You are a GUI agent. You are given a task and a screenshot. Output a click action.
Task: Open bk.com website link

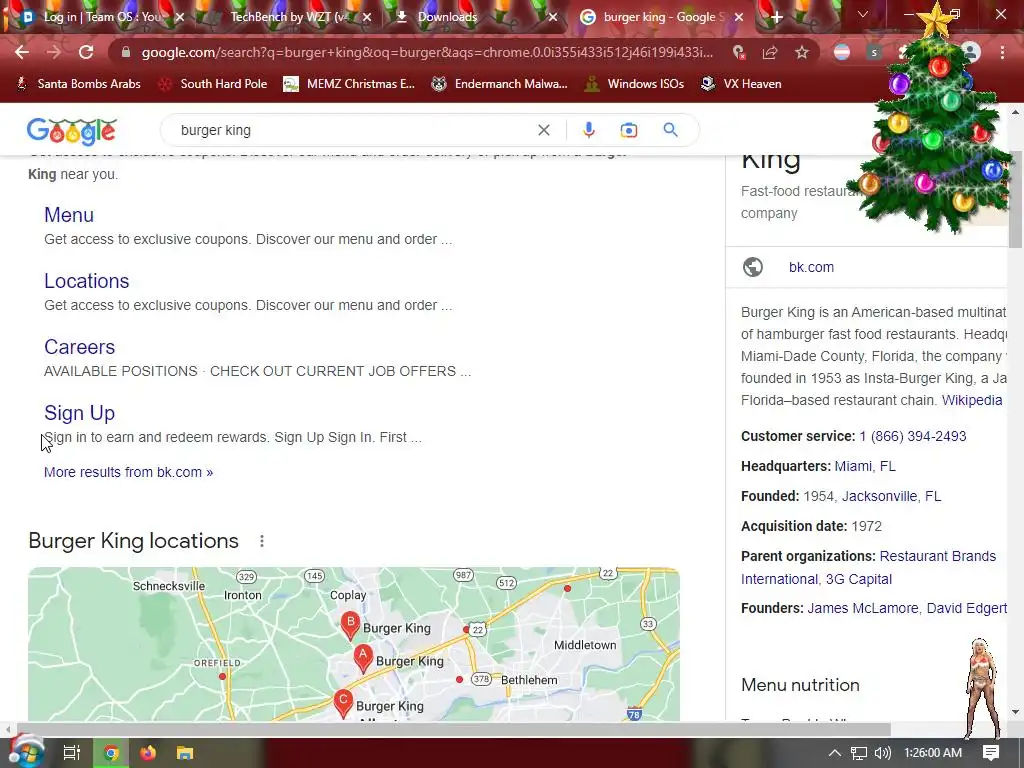811,267
